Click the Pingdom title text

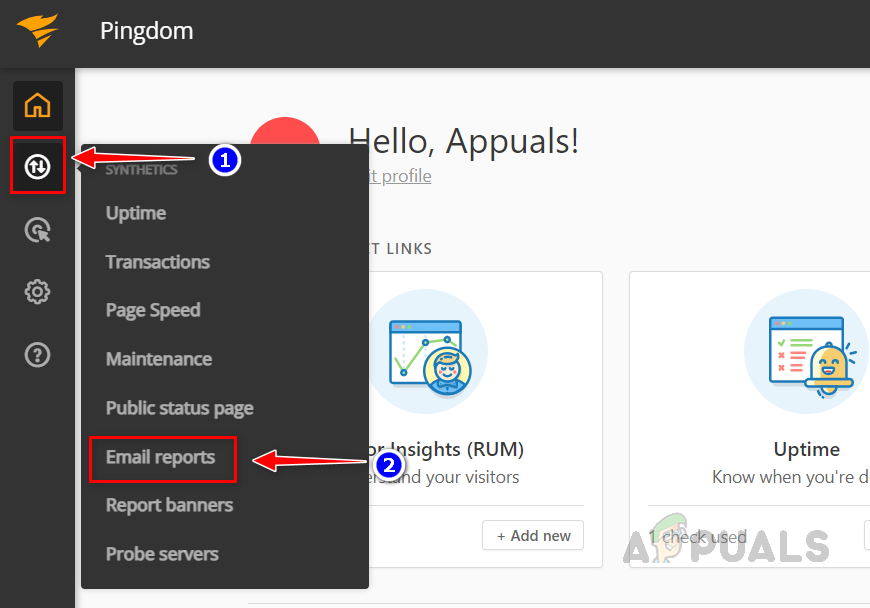[146, 31]
